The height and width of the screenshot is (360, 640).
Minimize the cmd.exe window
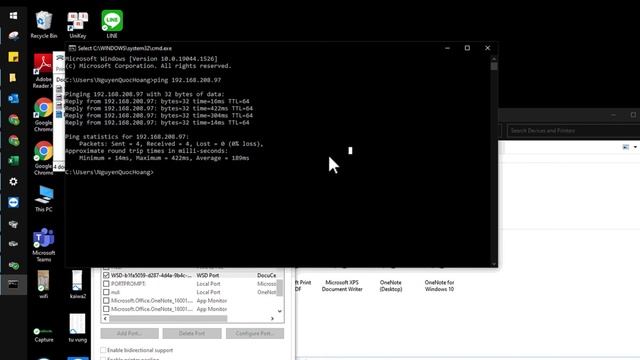[447, 48]
